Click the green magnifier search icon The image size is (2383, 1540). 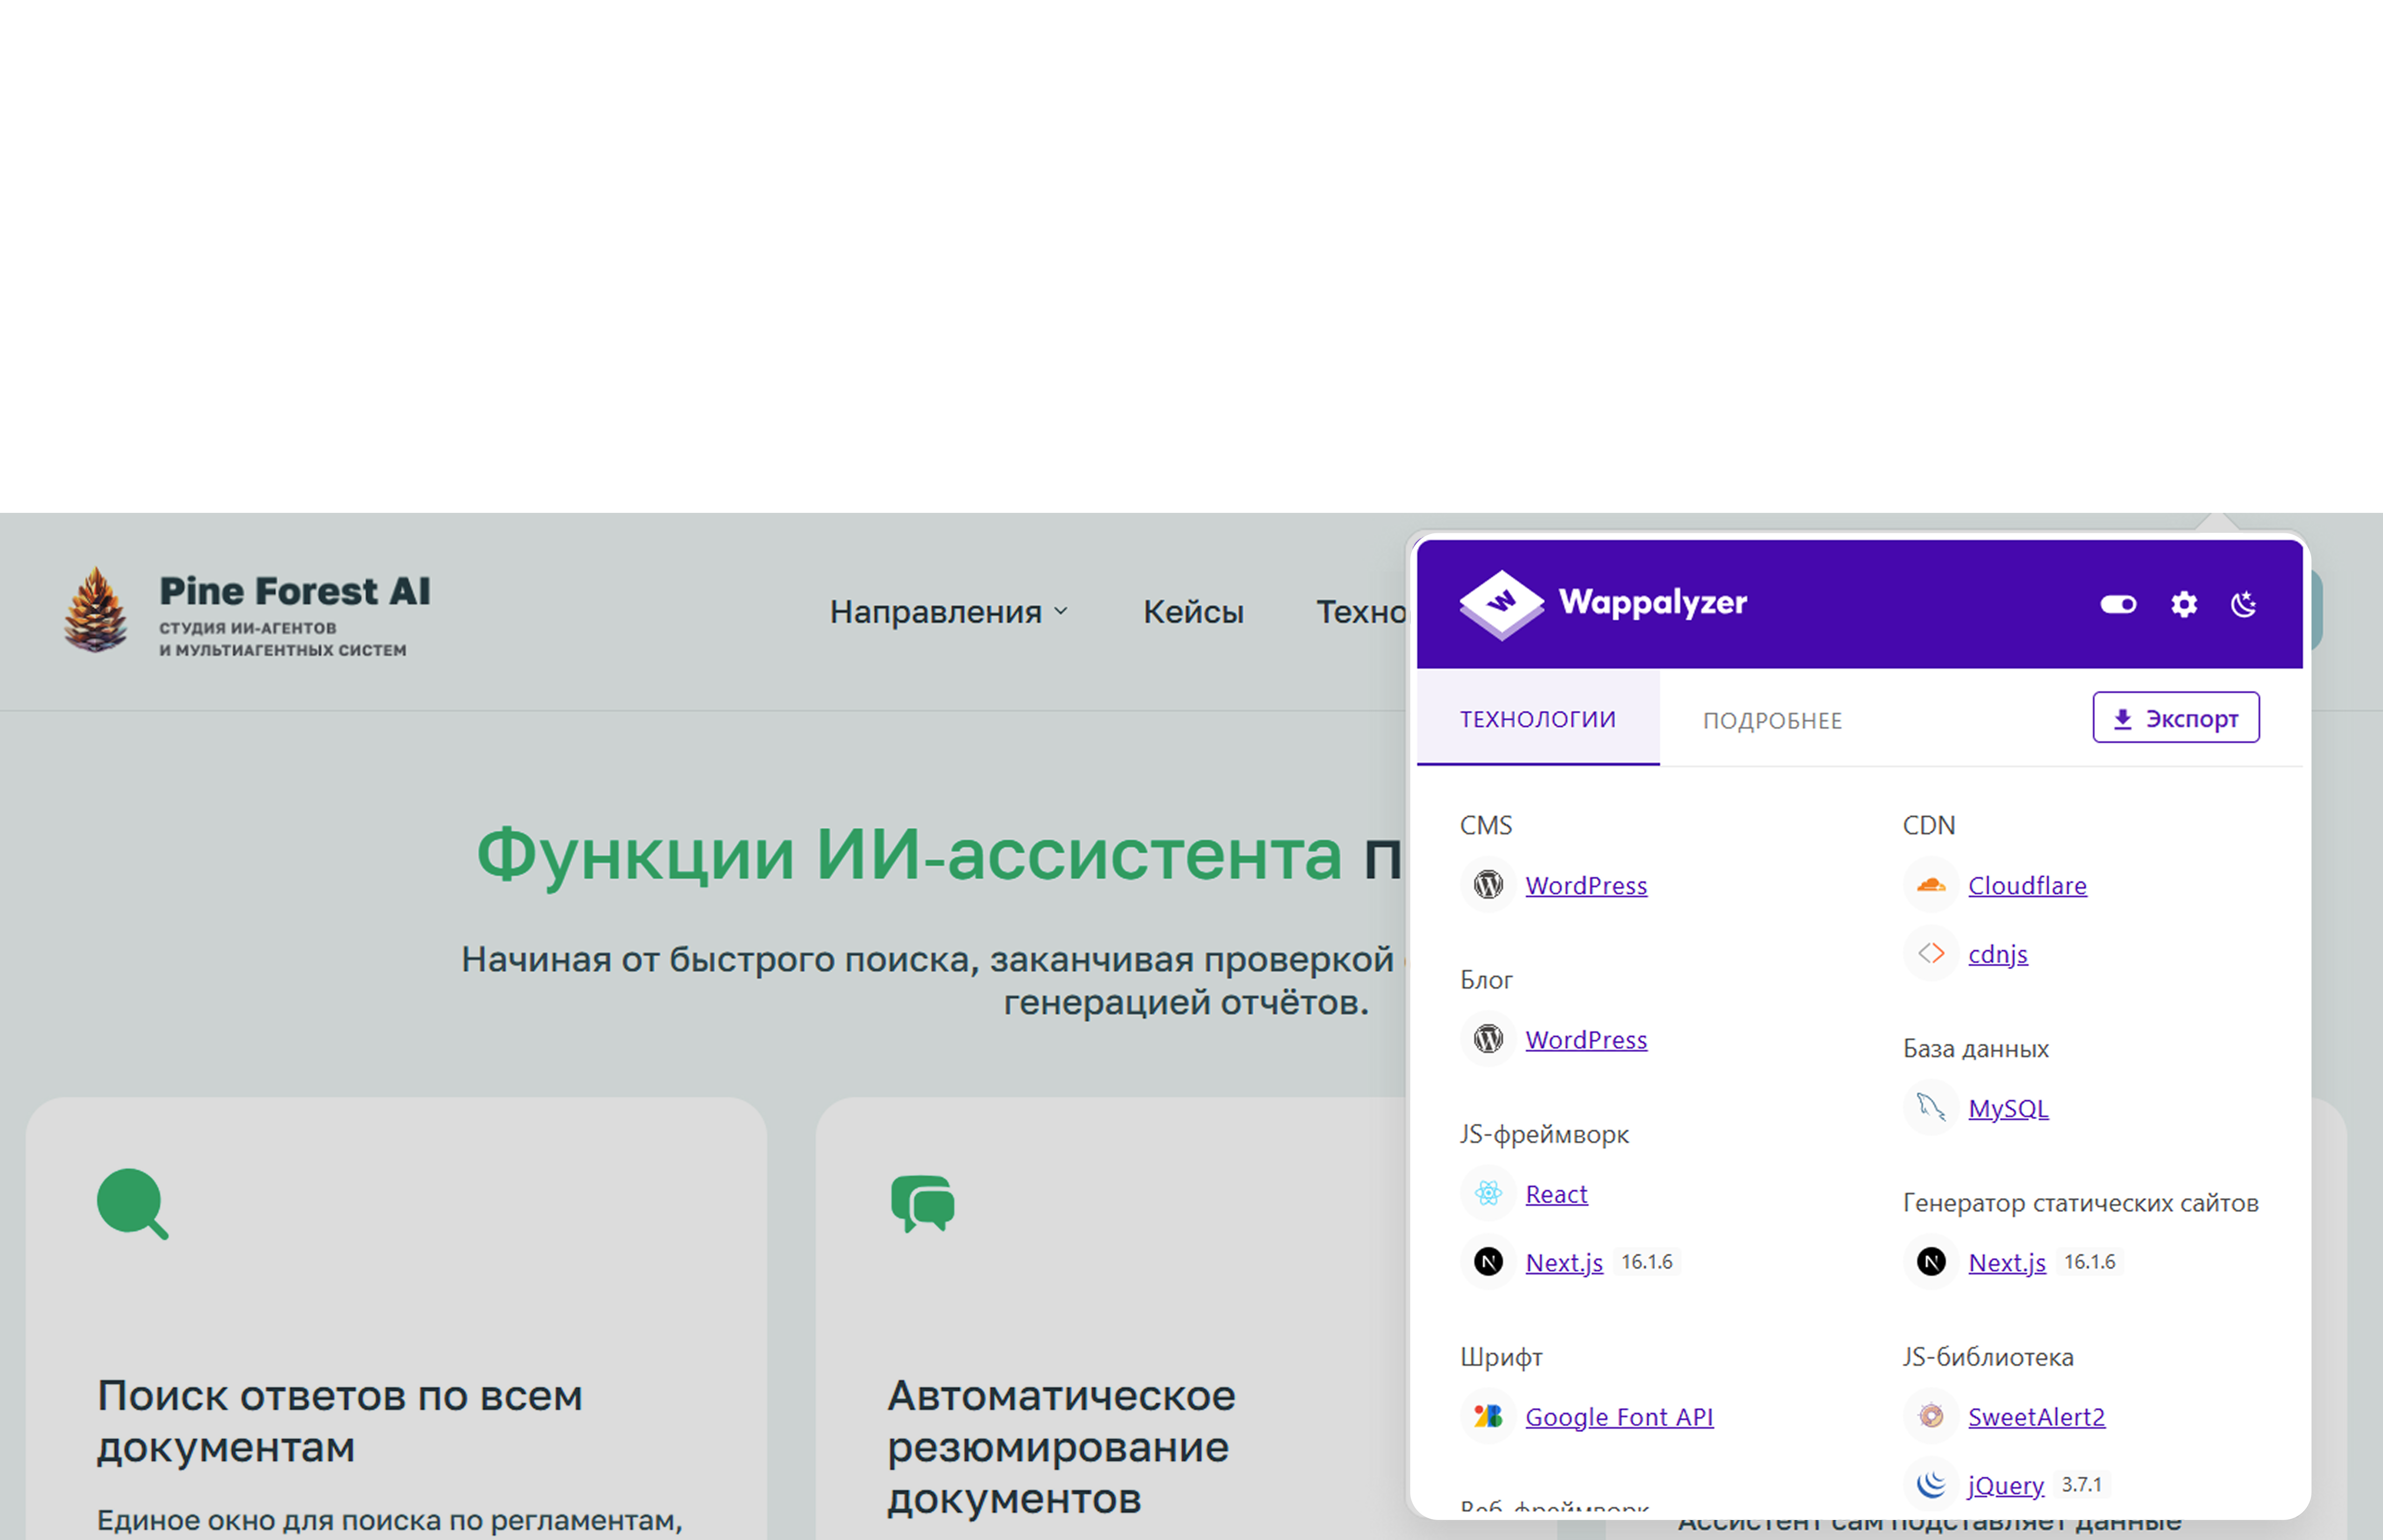click(x=133, y=1204)
